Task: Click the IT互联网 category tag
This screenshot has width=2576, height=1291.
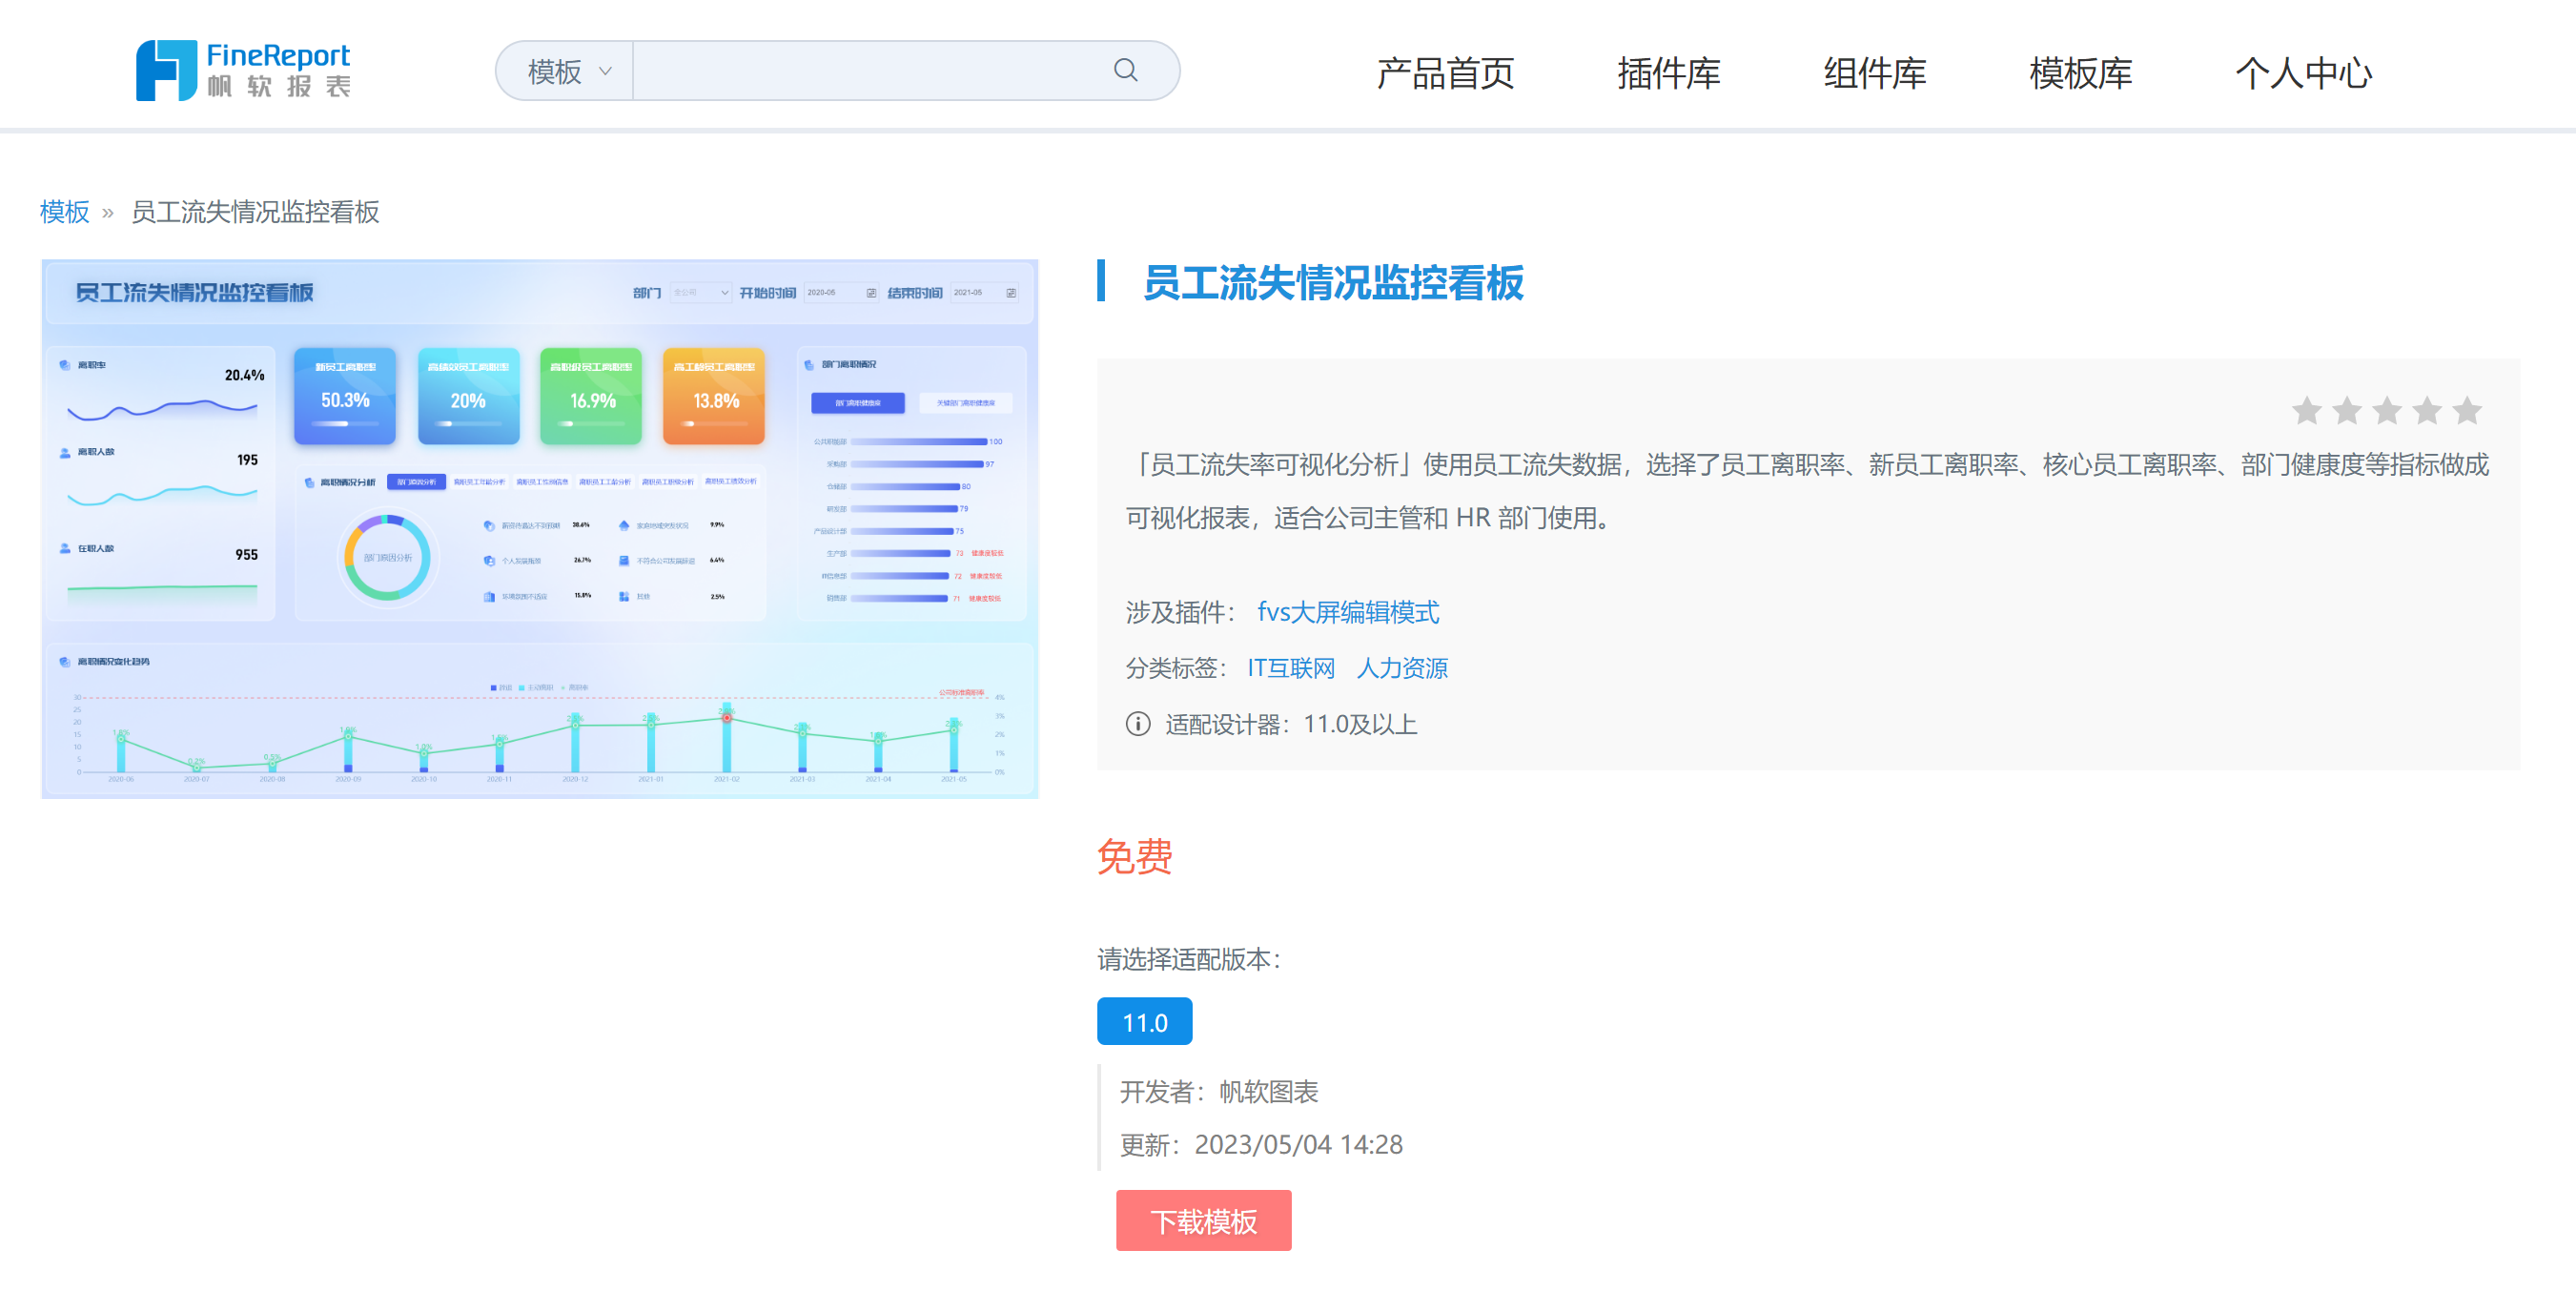Action: [1290, 667]
